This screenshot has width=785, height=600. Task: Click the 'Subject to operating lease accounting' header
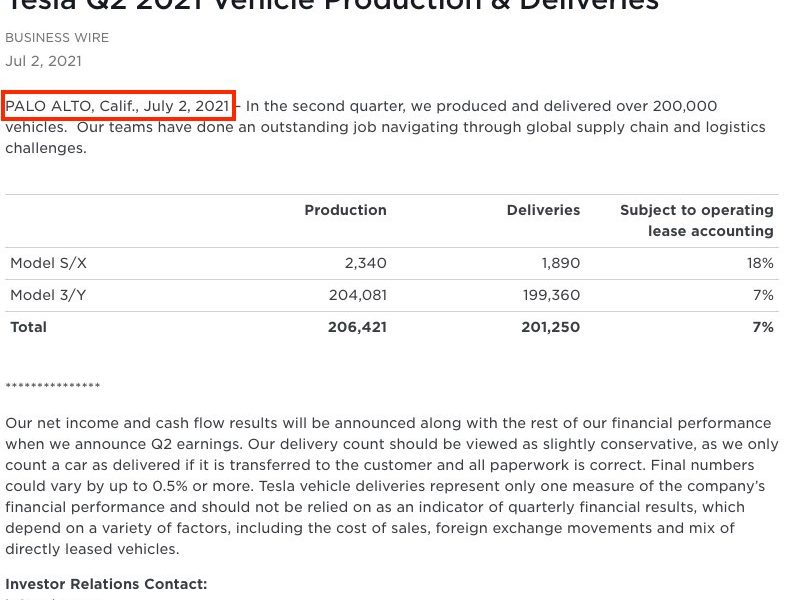coord(697,220)
